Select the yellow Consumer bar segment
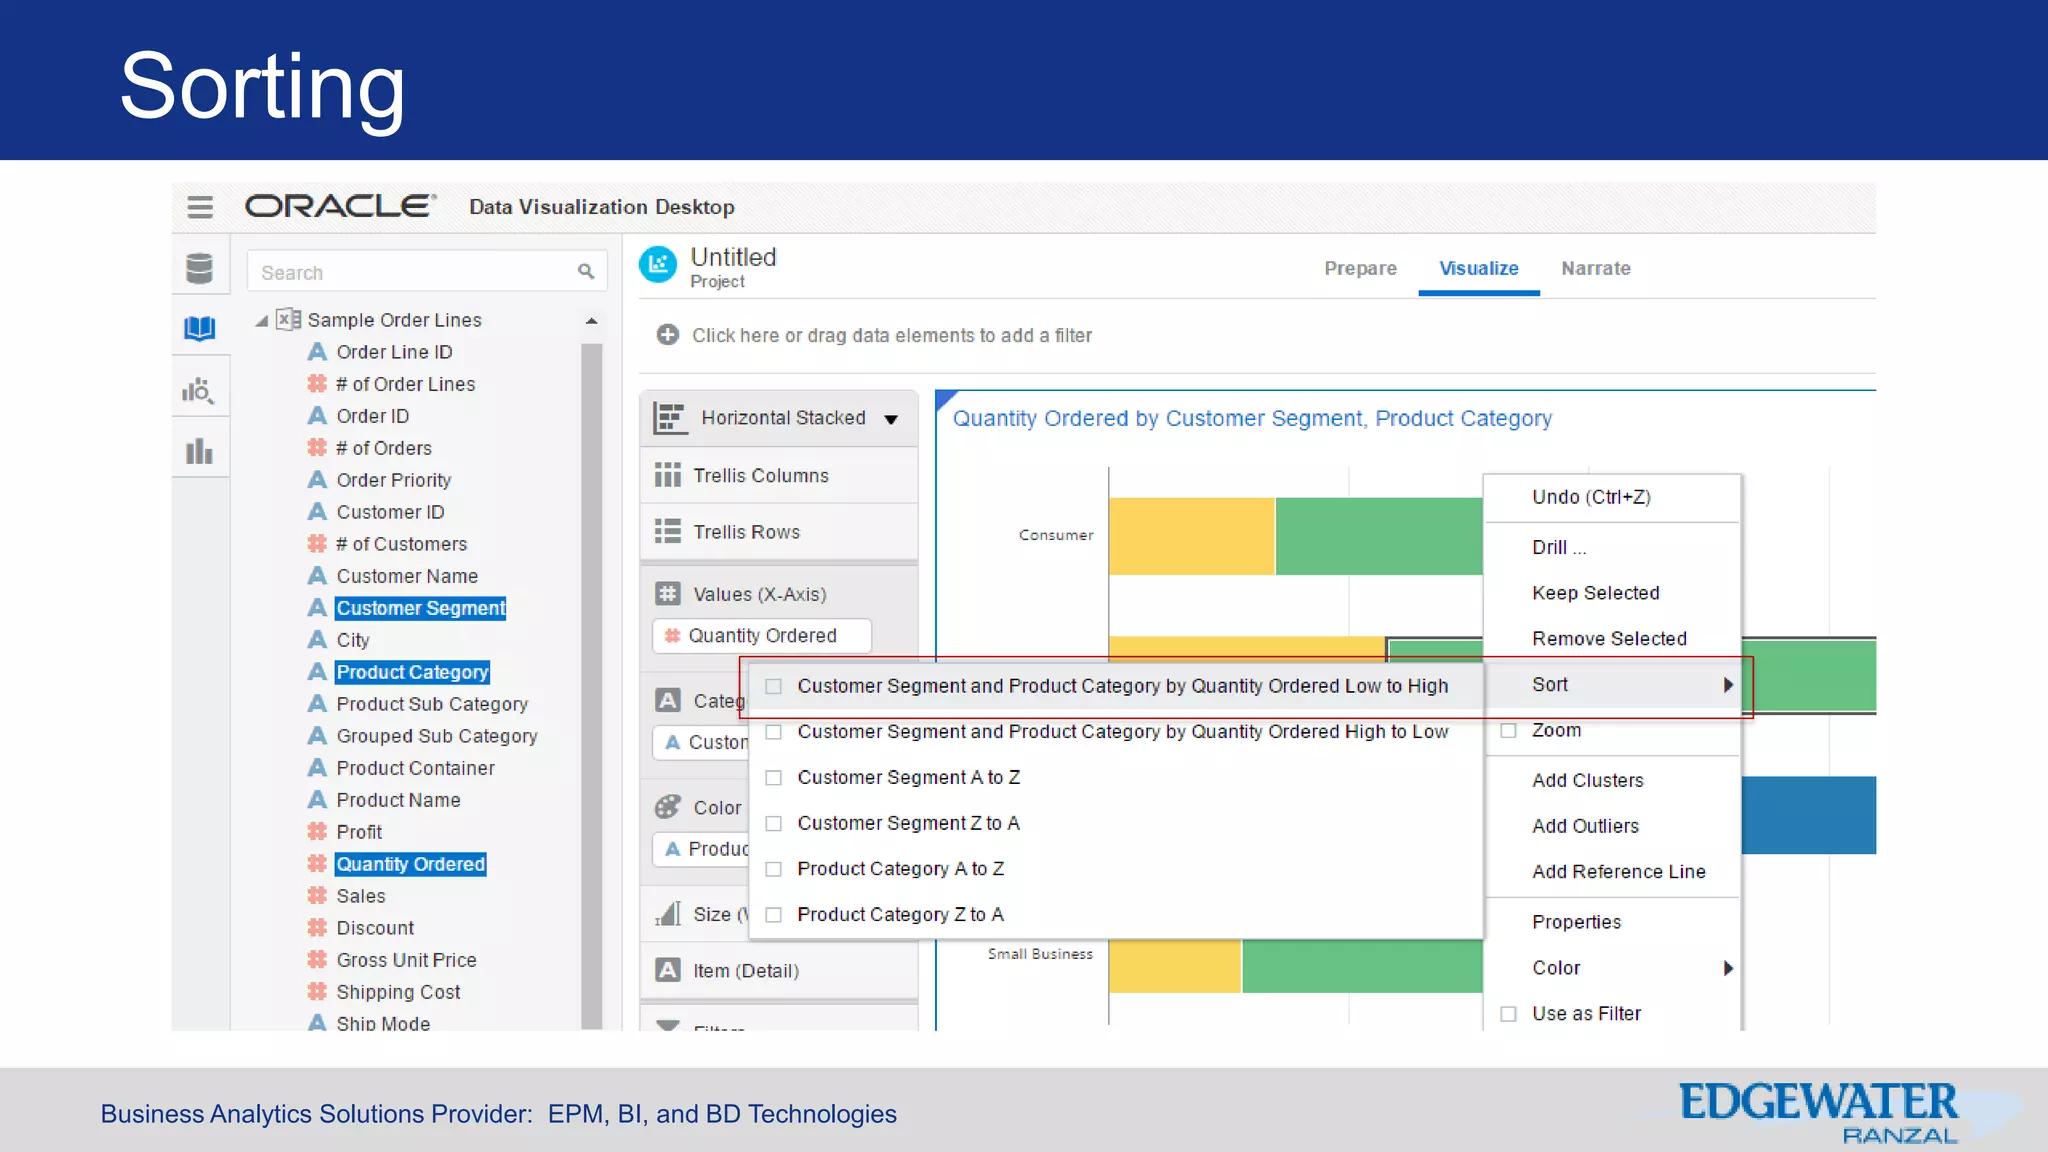 [x=1191, y=536]
